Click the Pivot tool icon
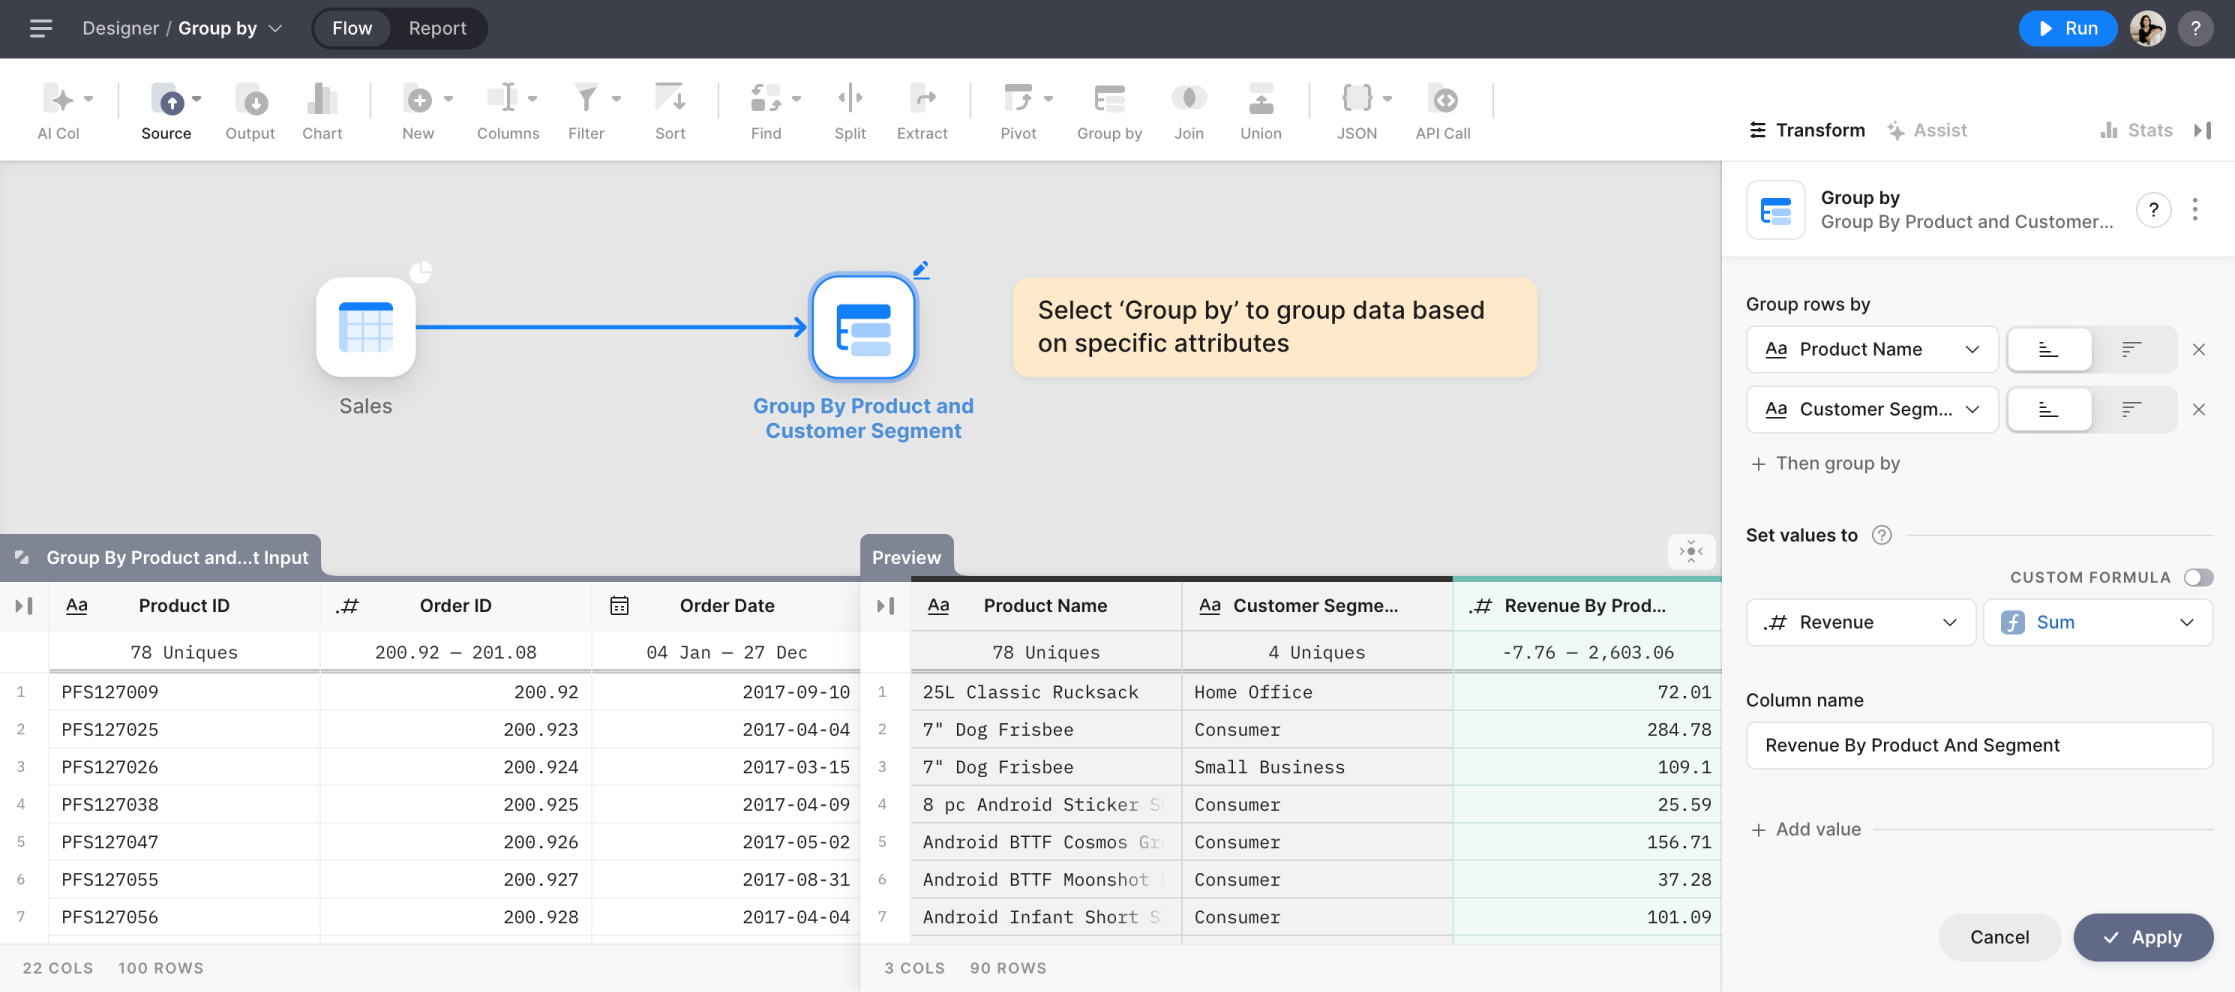 [1018, 100]
